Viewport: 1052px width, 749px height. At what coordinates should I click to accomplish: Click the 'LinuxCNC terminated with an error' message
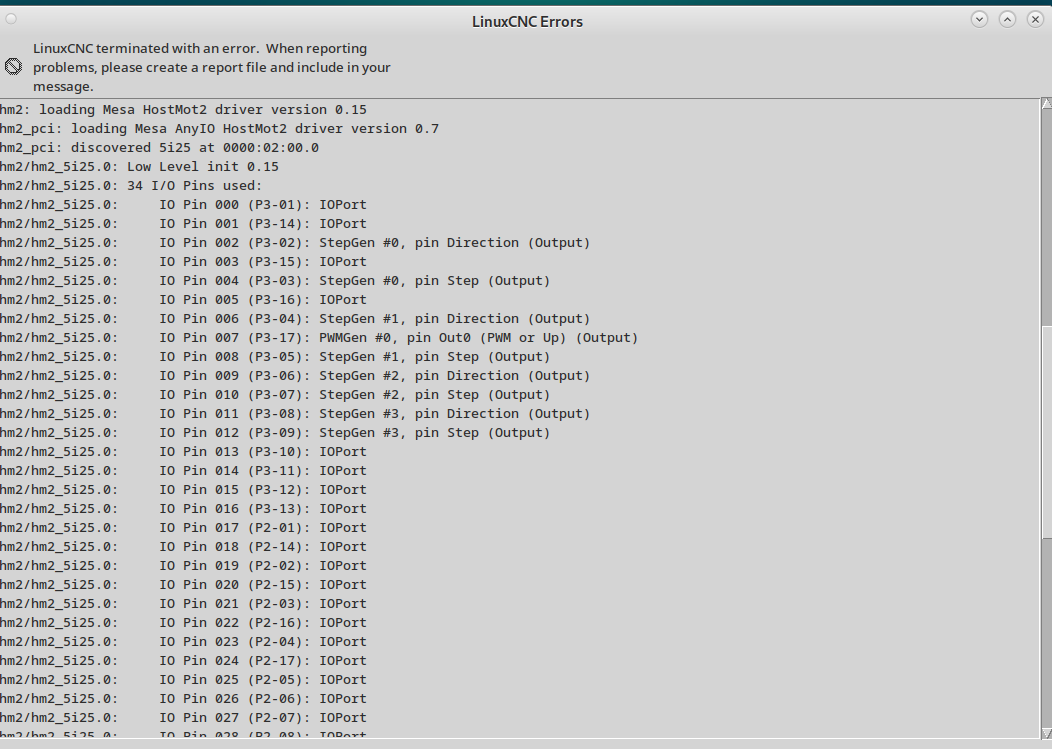(x=211, y=67)
